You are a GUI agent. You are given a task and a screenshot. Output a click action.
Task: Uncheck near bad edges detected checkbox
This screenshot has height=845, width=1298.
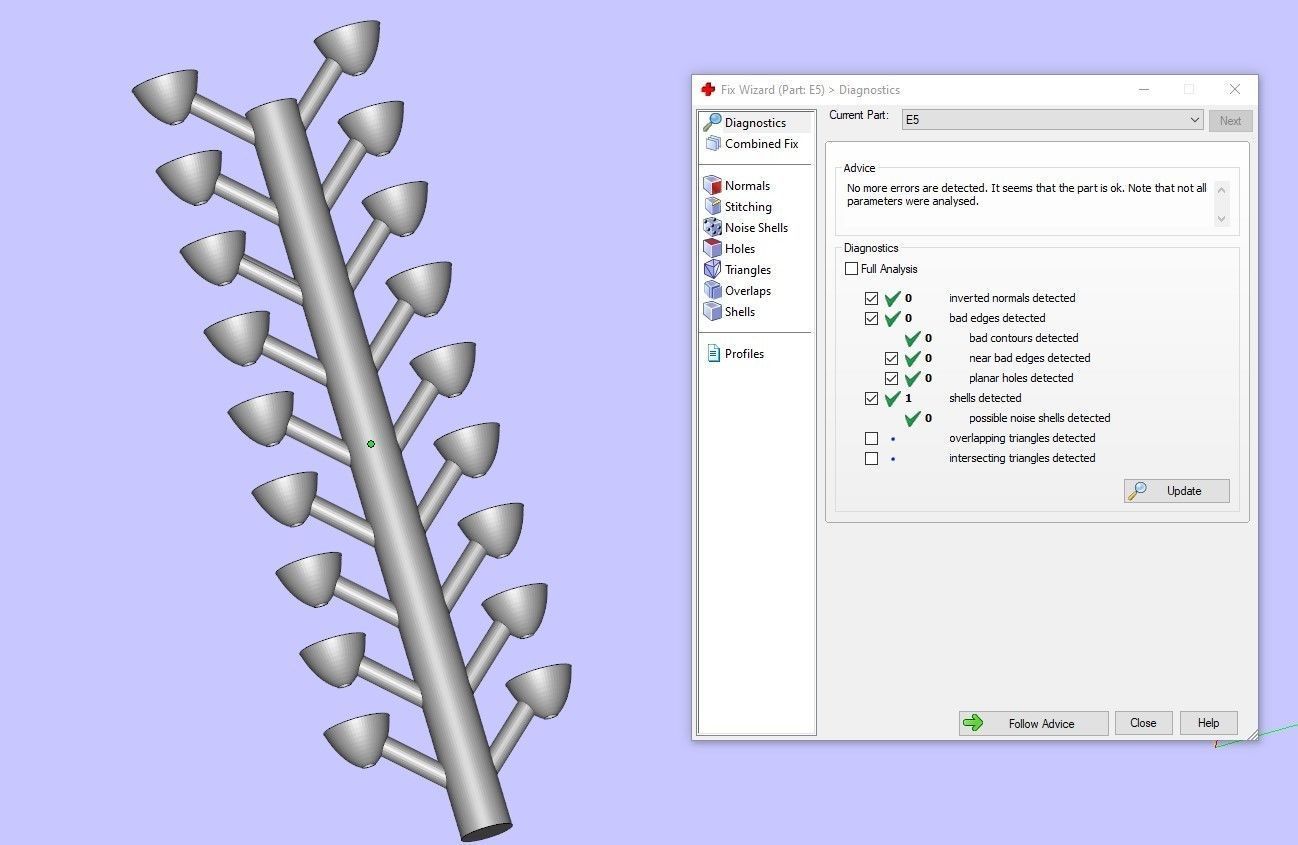point(891,358)
